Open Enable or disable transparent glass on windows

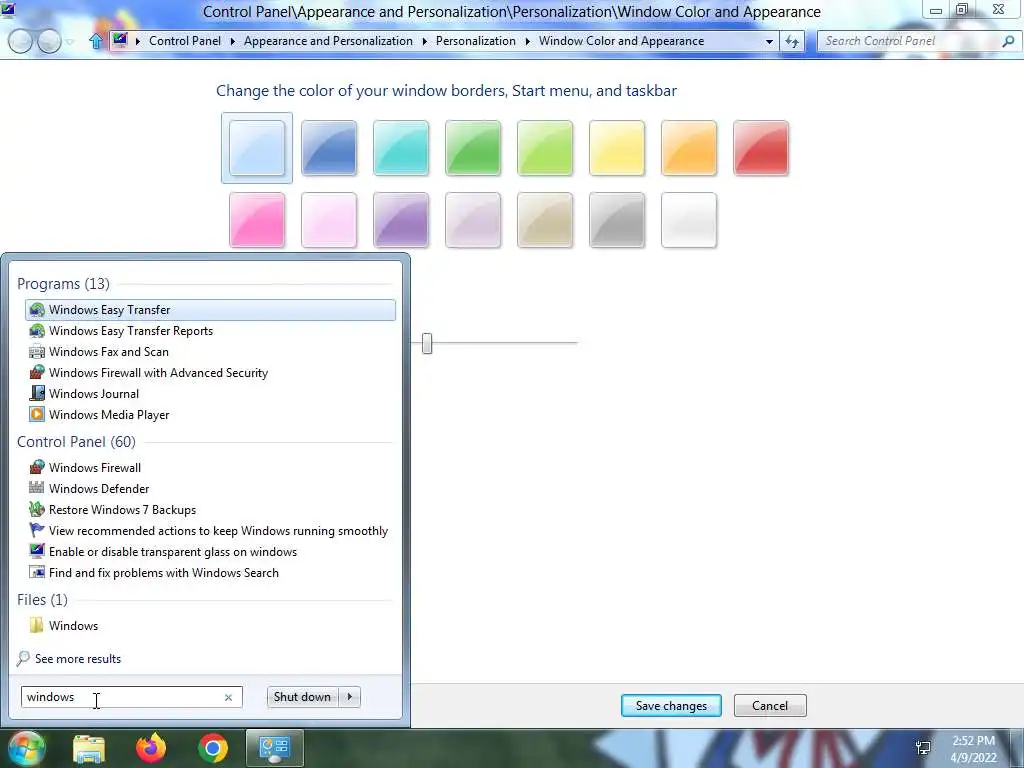pos(210,551)
